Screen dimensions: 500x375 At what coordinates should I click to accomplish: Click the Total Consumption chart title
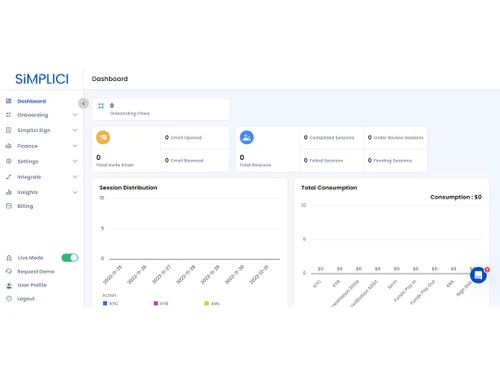point(329,188)
